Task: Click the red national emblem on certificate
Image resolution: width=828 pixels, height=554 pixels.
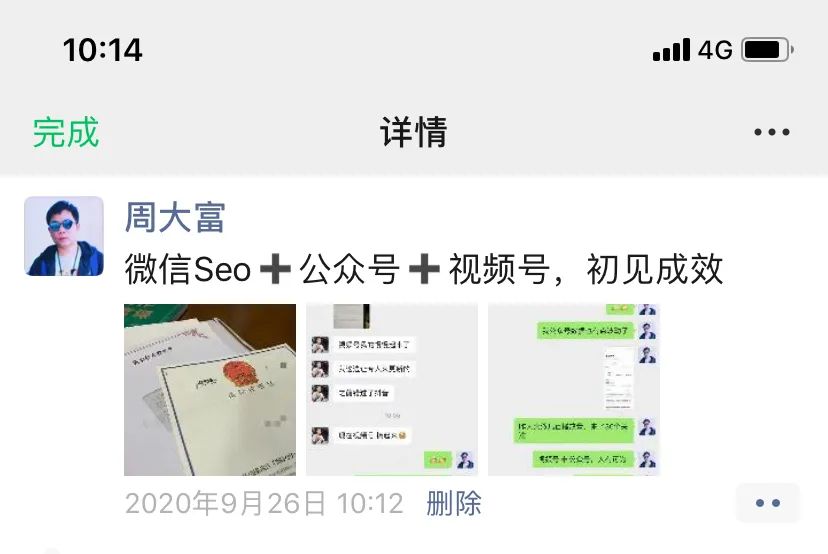Action: click(239, 372)
